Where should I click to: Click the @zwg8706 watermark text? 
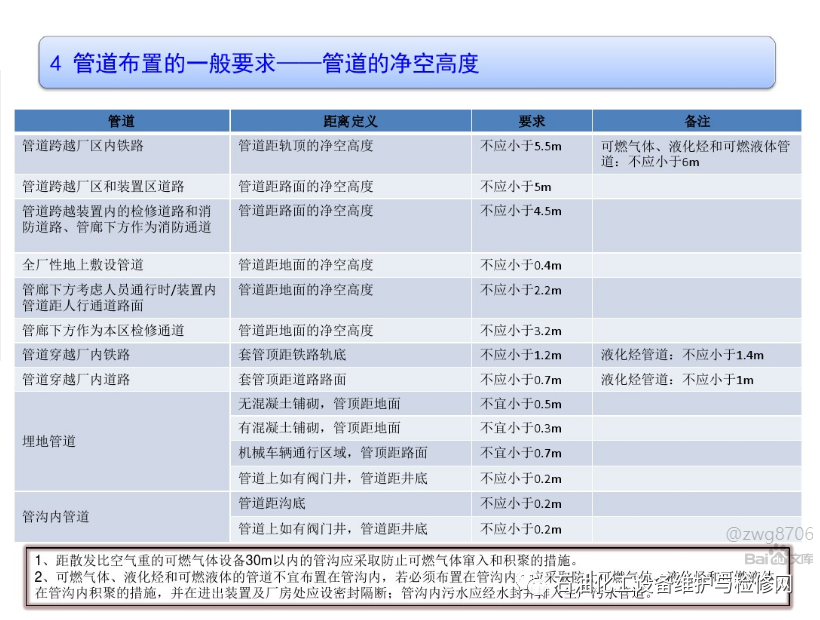769,535
